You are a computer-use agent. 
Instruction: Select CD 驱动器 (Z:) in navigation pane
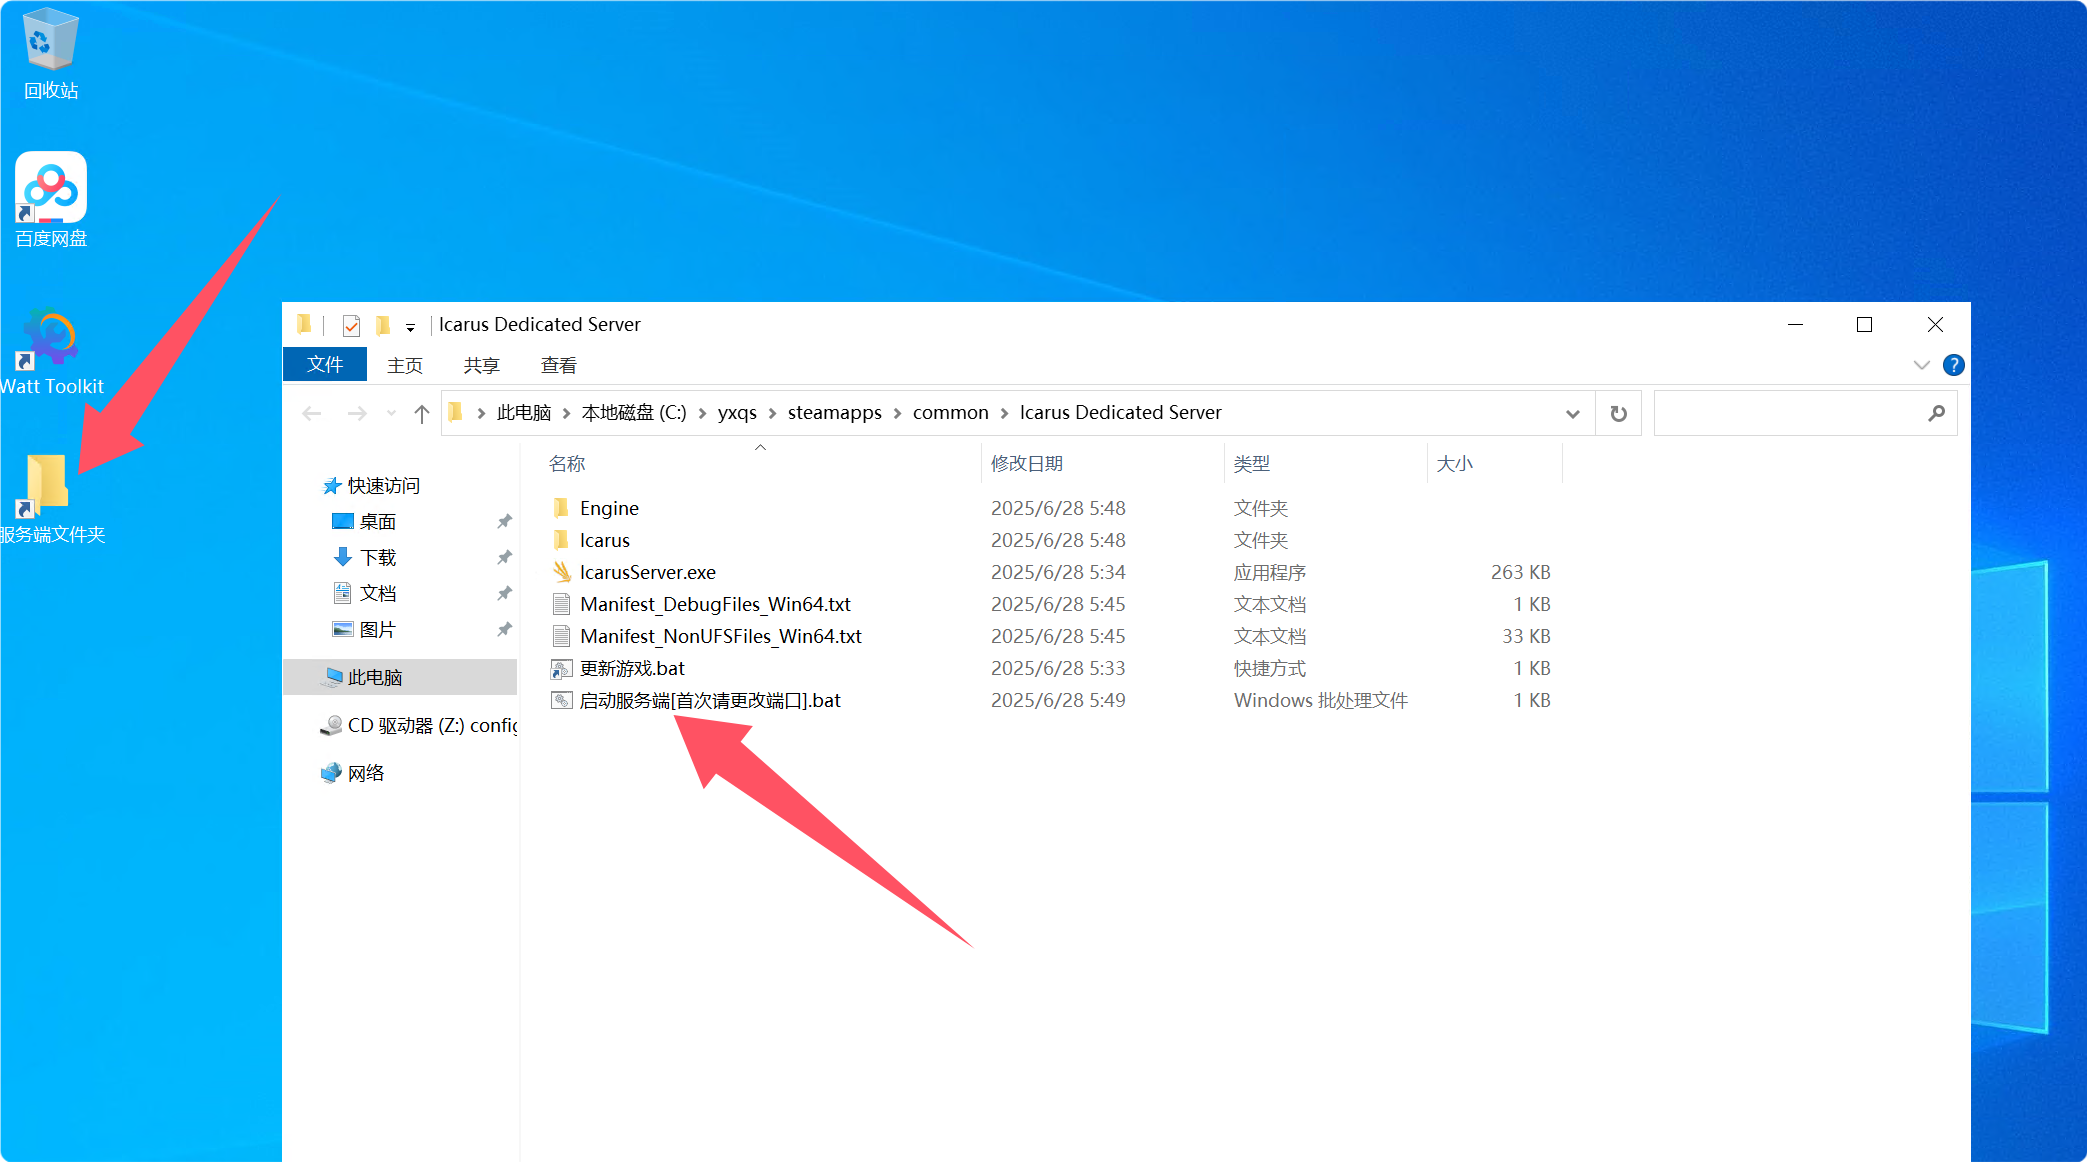418,725
